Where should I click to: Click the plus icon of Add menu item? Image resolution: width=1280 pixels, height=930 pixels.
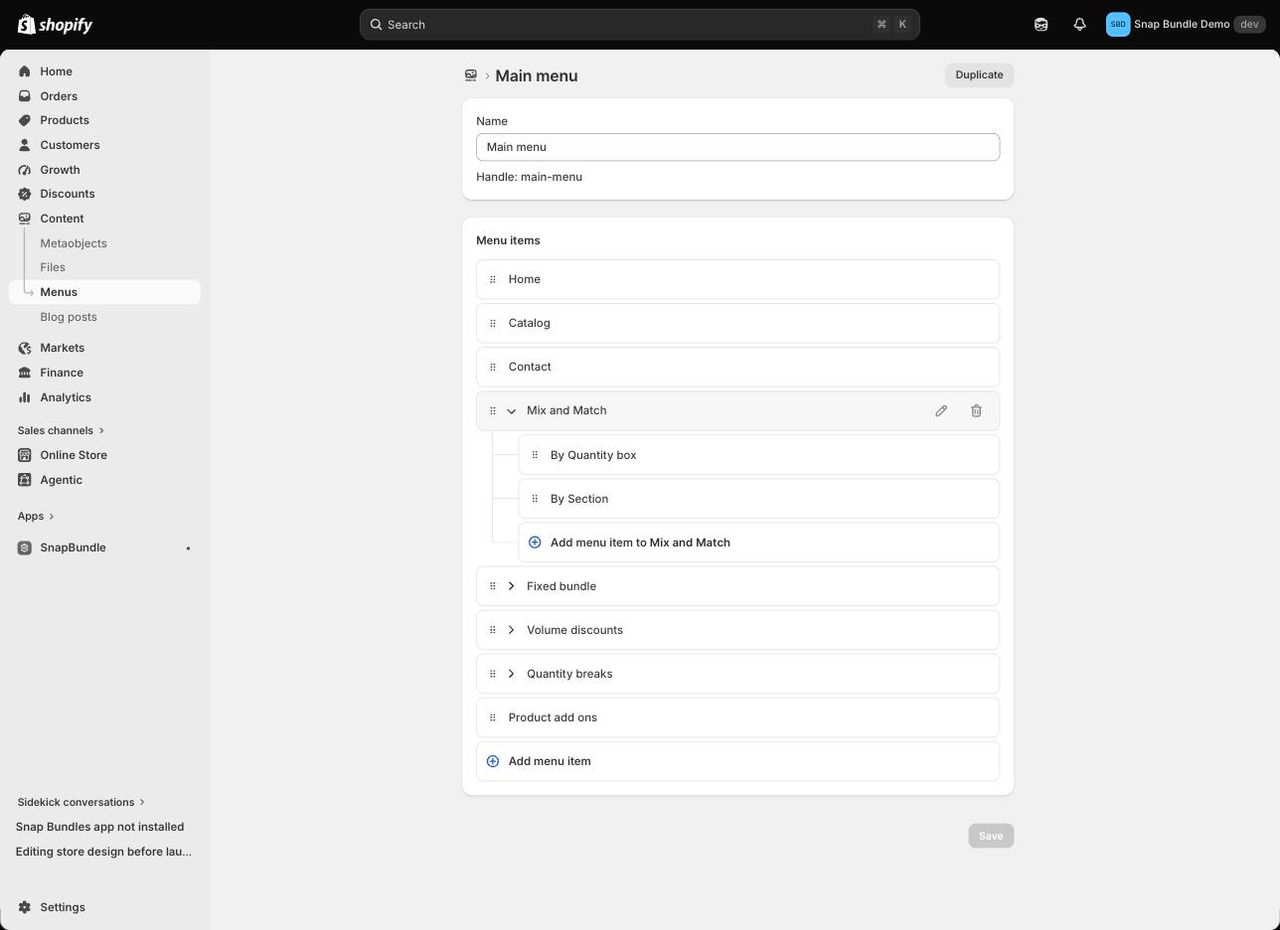[493, 761]
